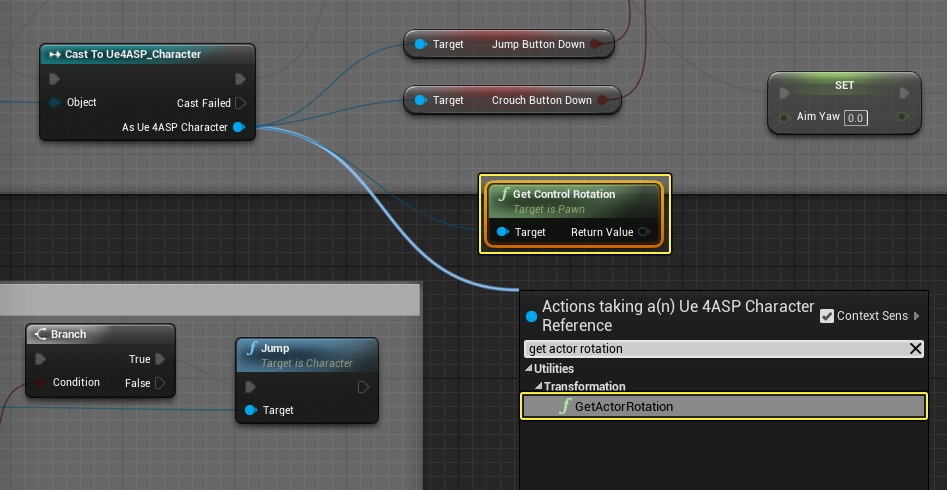The image size is (947, 490).
Task: Collapse the Utilities category
Action: [529, 369]
